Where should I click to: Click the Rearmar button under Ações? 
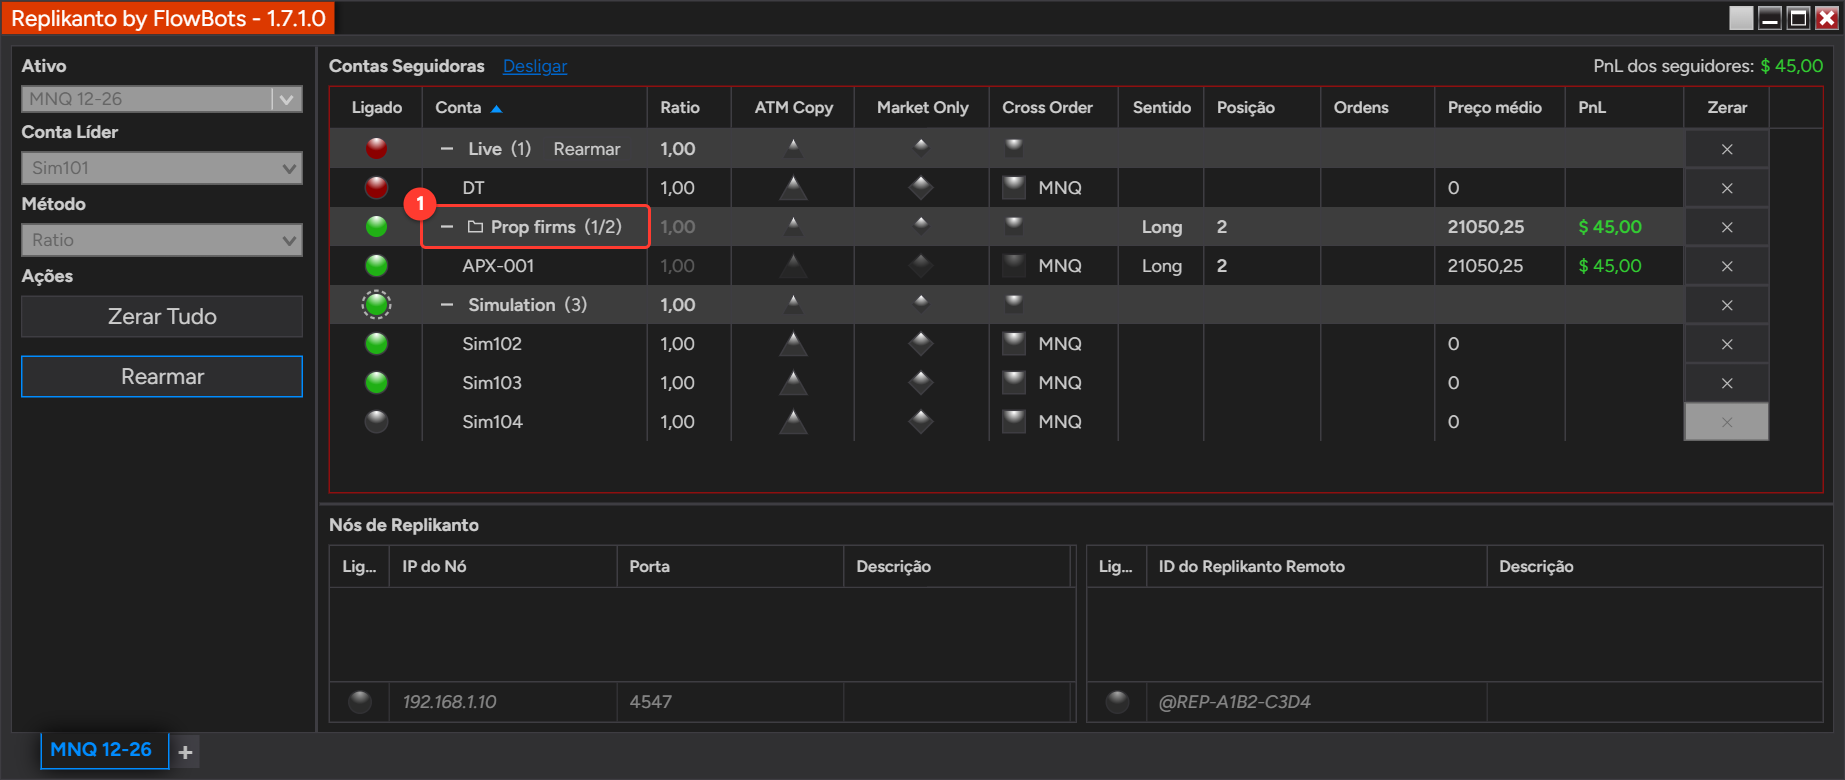coord(162,377)
